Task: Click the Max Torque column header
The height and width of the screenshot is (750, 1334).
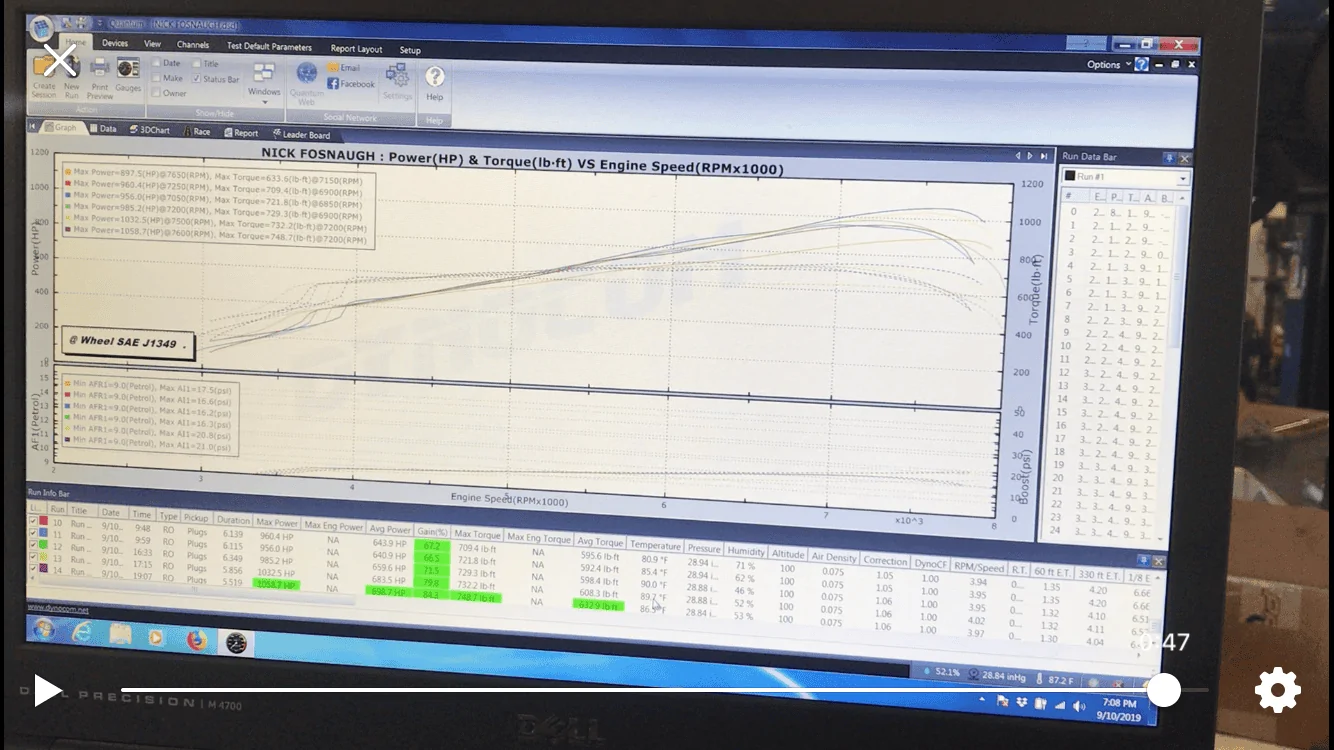Action: 477,534
